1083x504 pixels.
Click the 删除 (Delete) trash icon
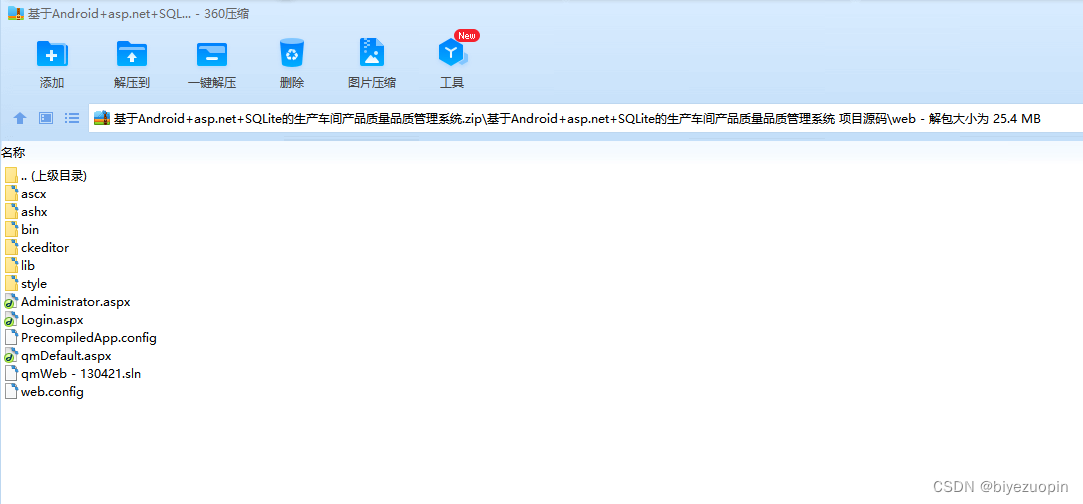pos(292,53)
